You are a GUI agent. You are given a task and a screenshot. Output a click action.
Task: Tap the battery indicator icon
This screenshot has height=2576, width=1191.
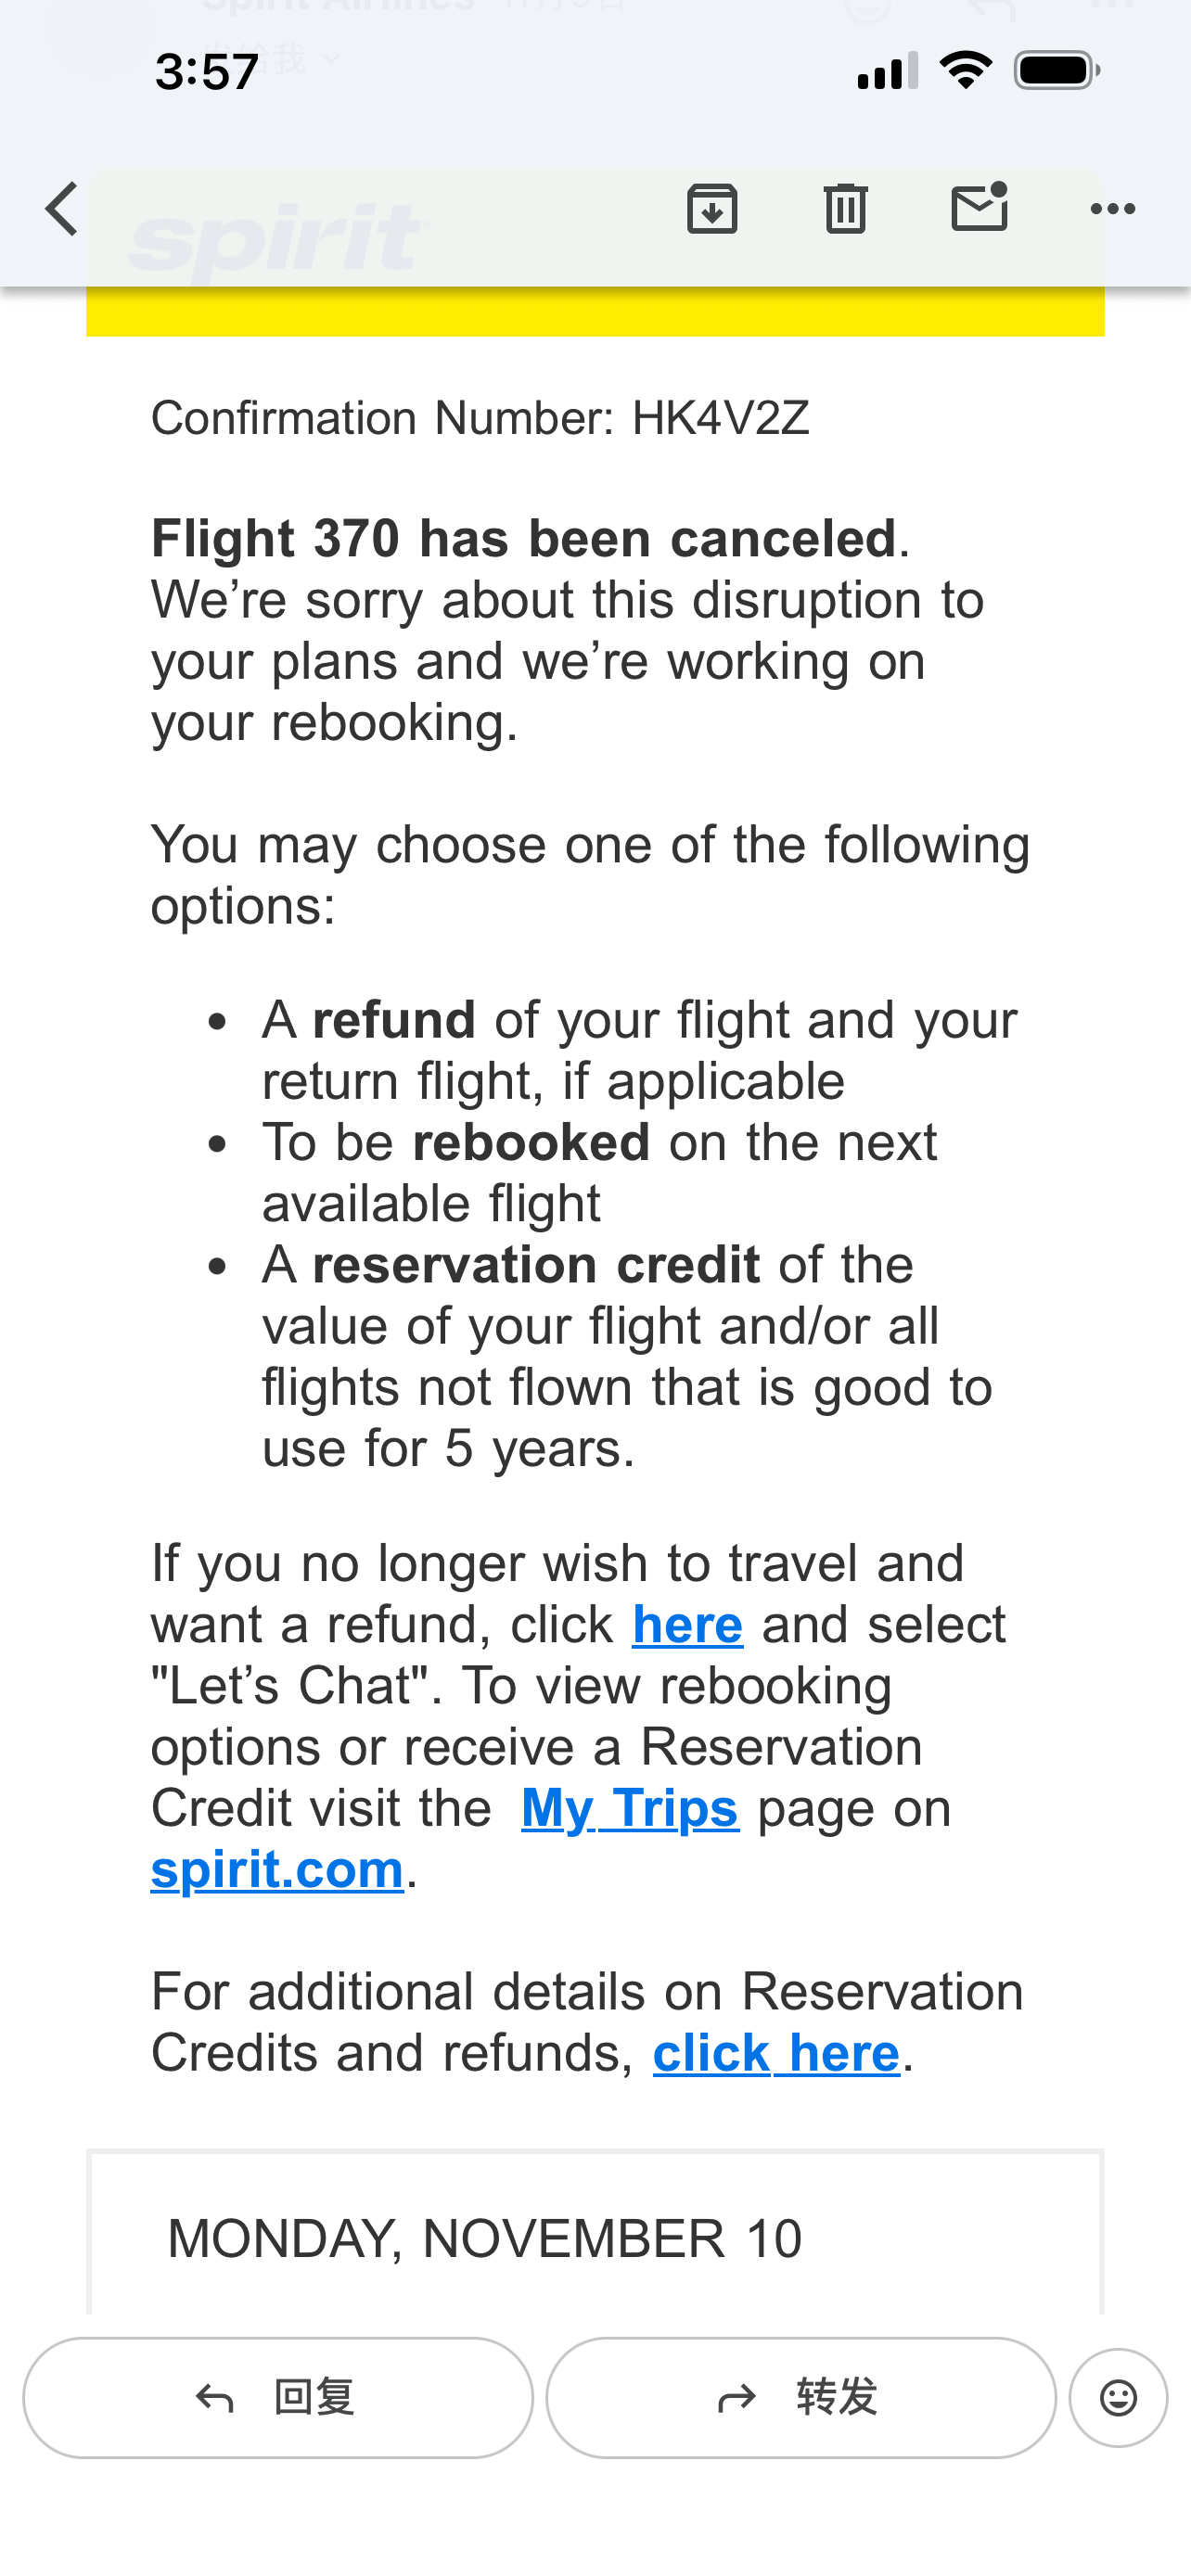1056,71
